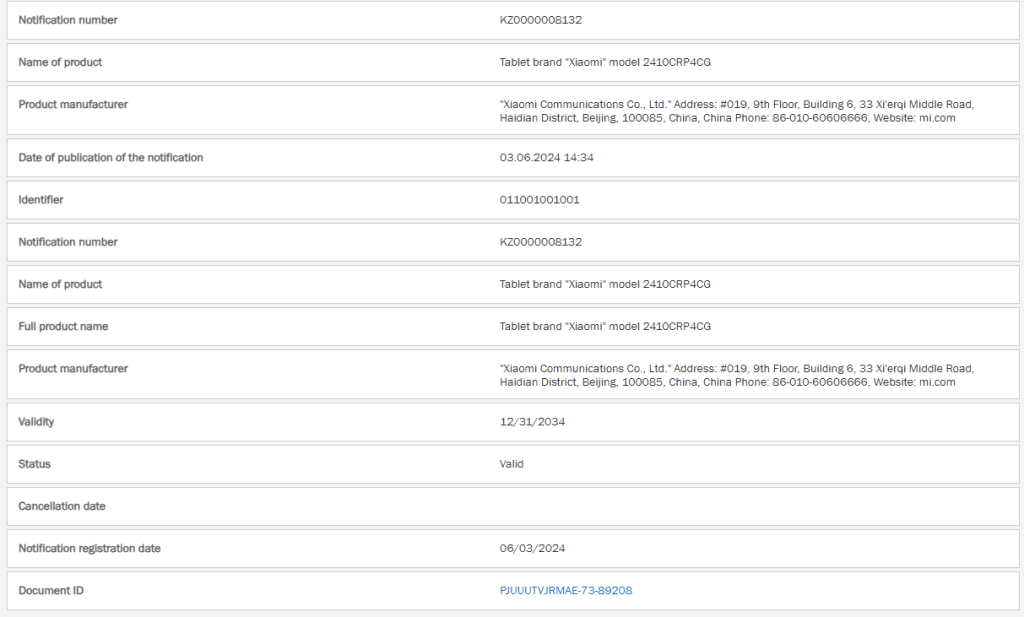Click the topmost Notification number label
Screen dimensions: 1024x617
[x=68, y=20]
